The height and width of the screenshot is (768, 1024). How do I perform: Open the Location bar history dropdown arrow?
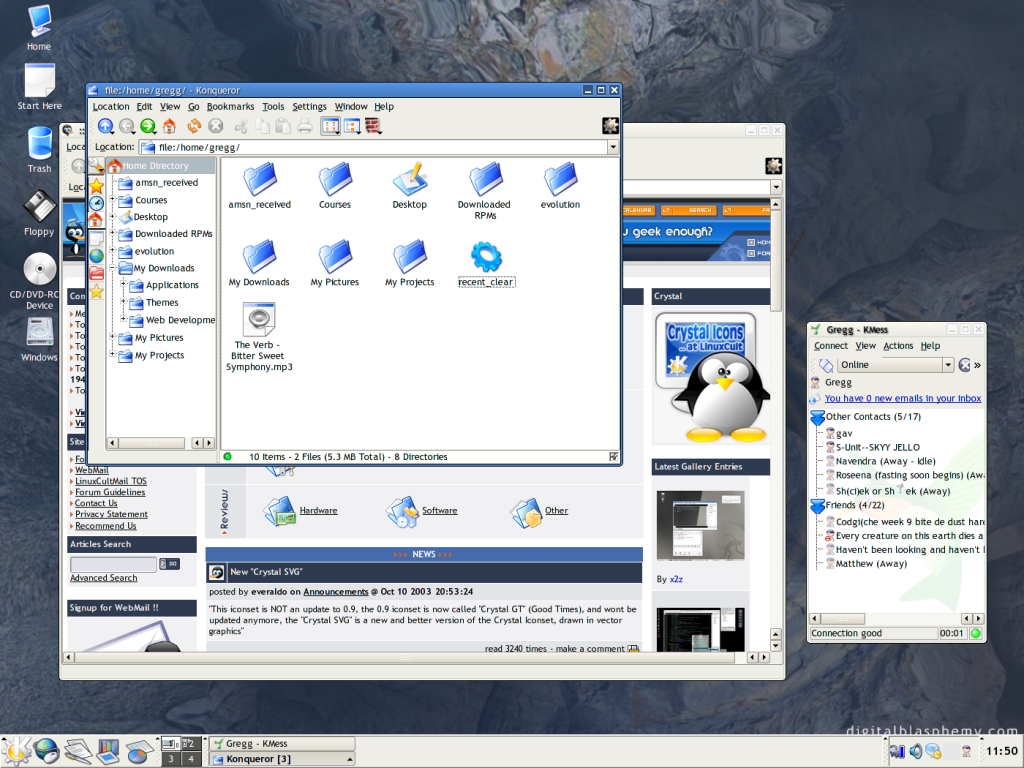[613, 148]
